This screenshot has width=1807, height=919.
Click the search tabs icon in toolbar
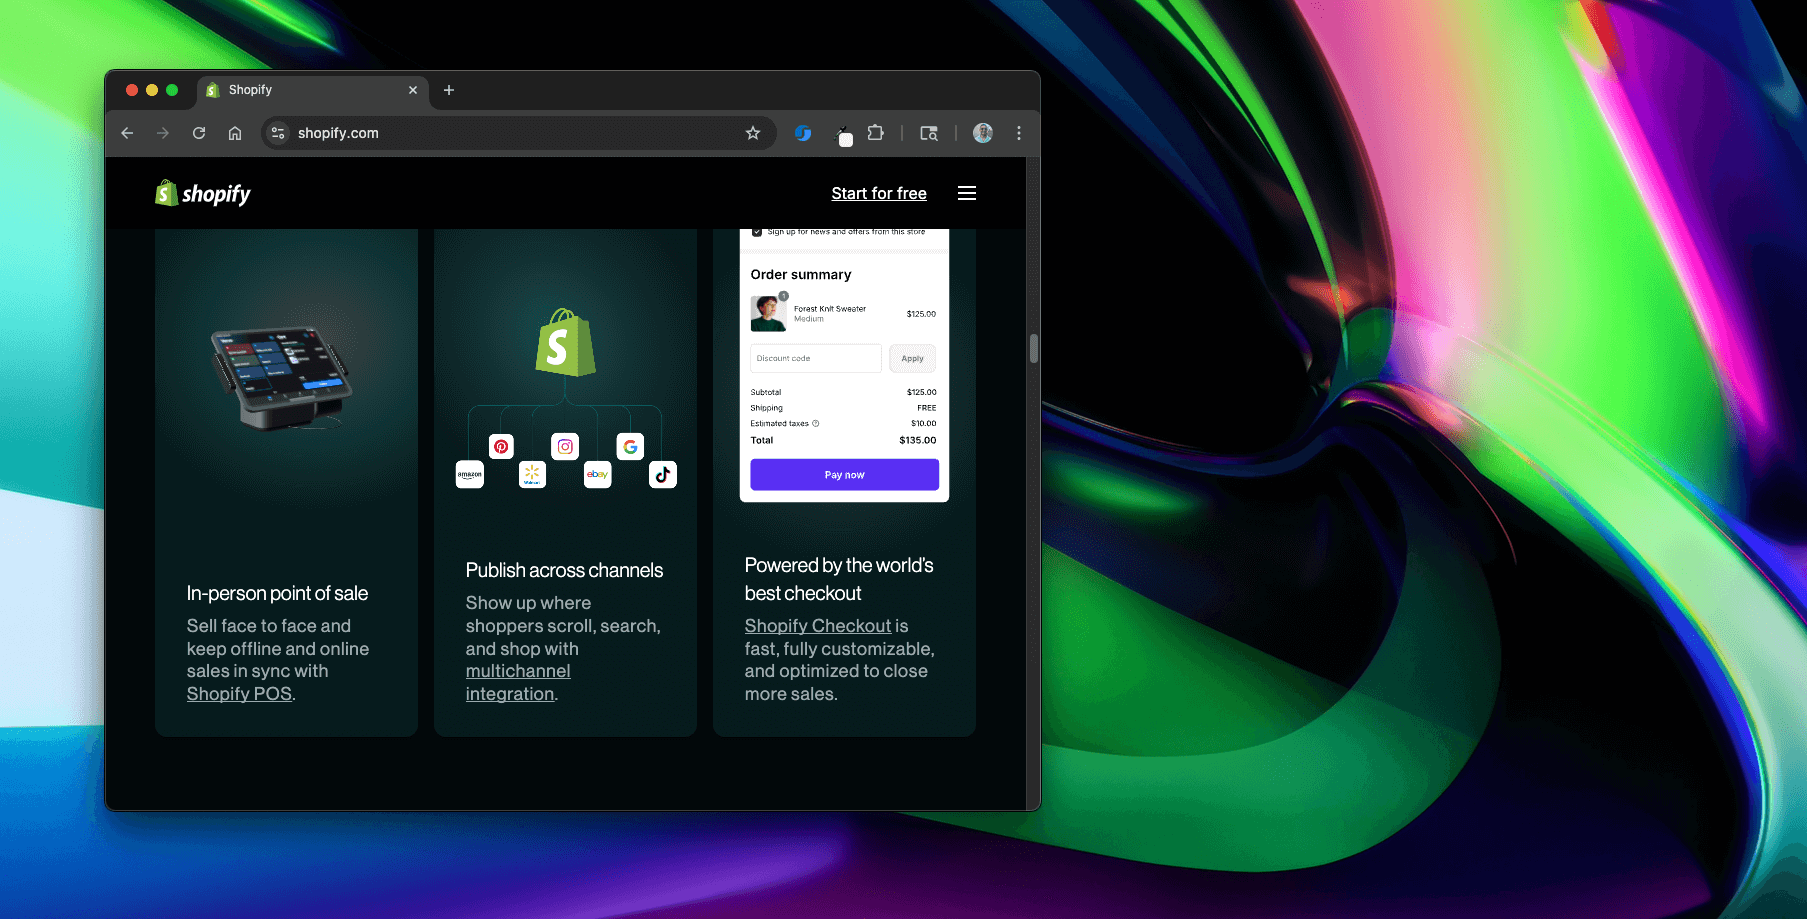point(929,133)
